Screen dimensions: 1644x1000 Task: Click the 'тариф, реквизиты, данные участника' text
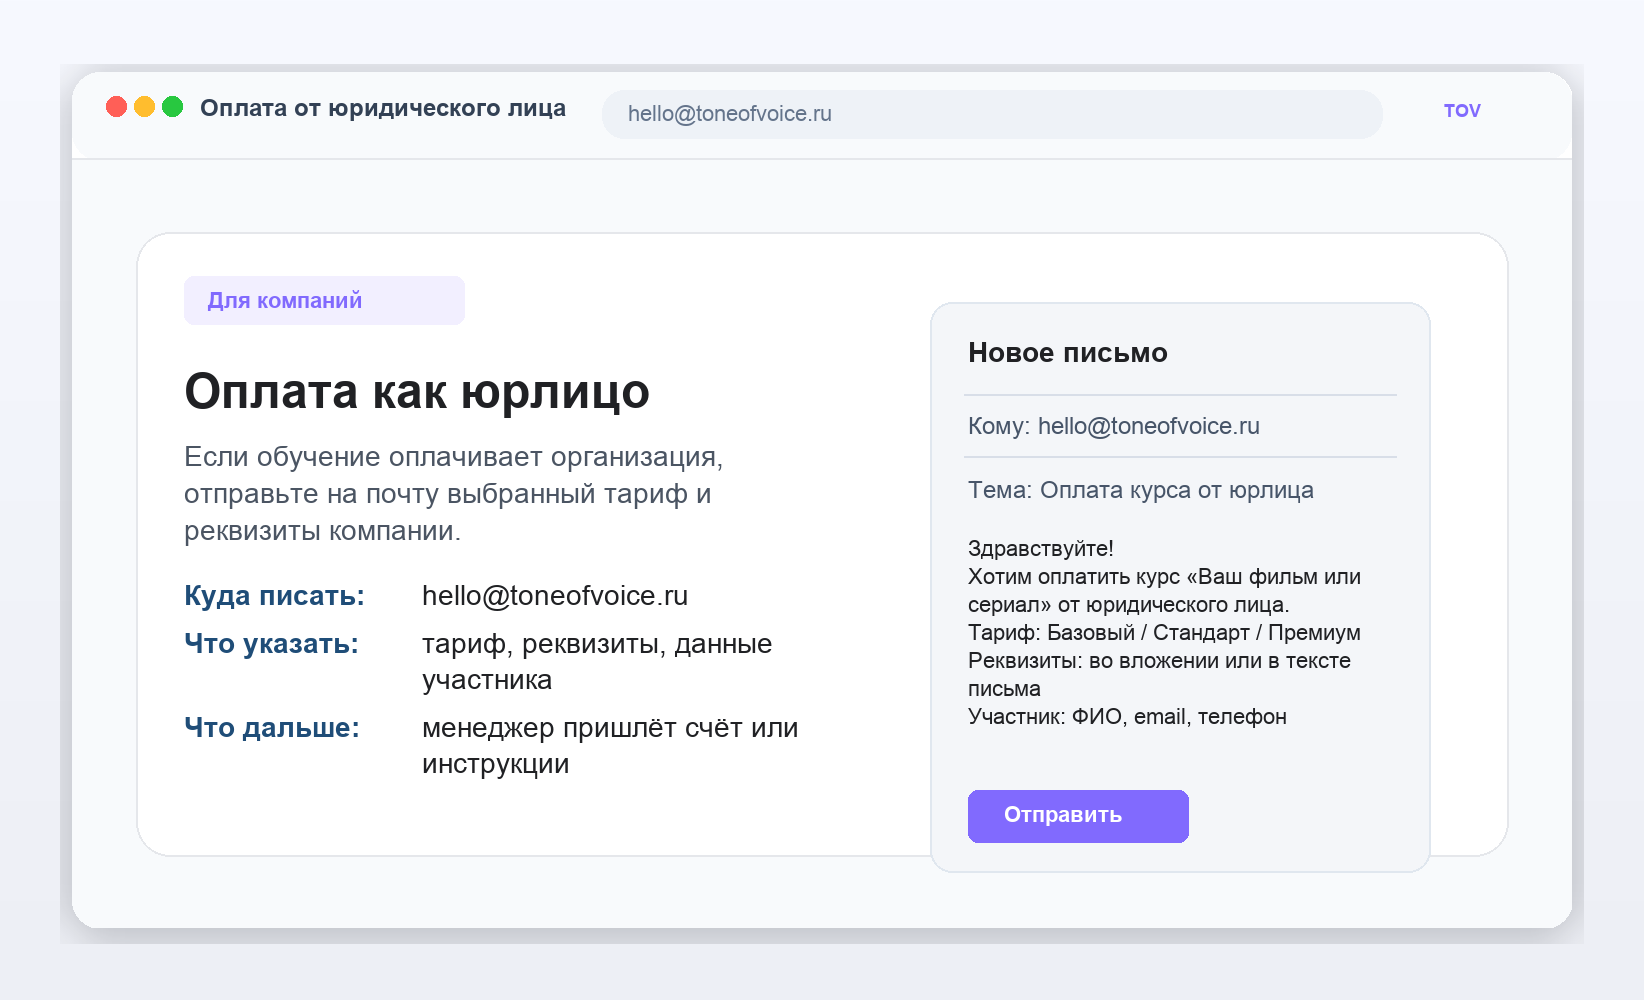pos(597,662)
